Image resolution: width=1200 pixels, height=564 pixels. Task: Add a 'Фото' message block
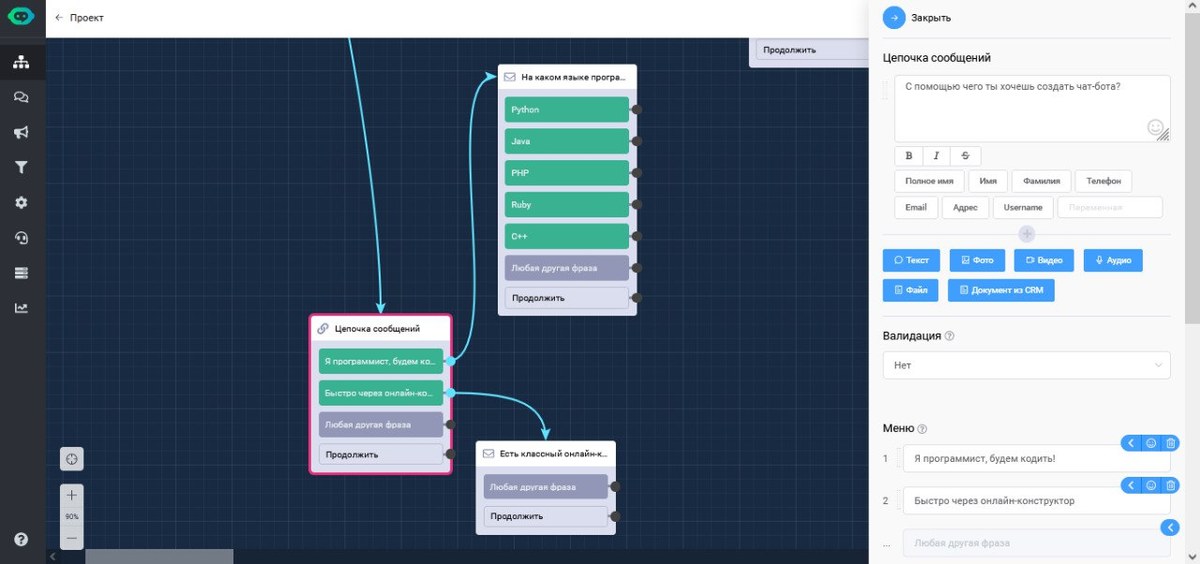tap(977, 261)
